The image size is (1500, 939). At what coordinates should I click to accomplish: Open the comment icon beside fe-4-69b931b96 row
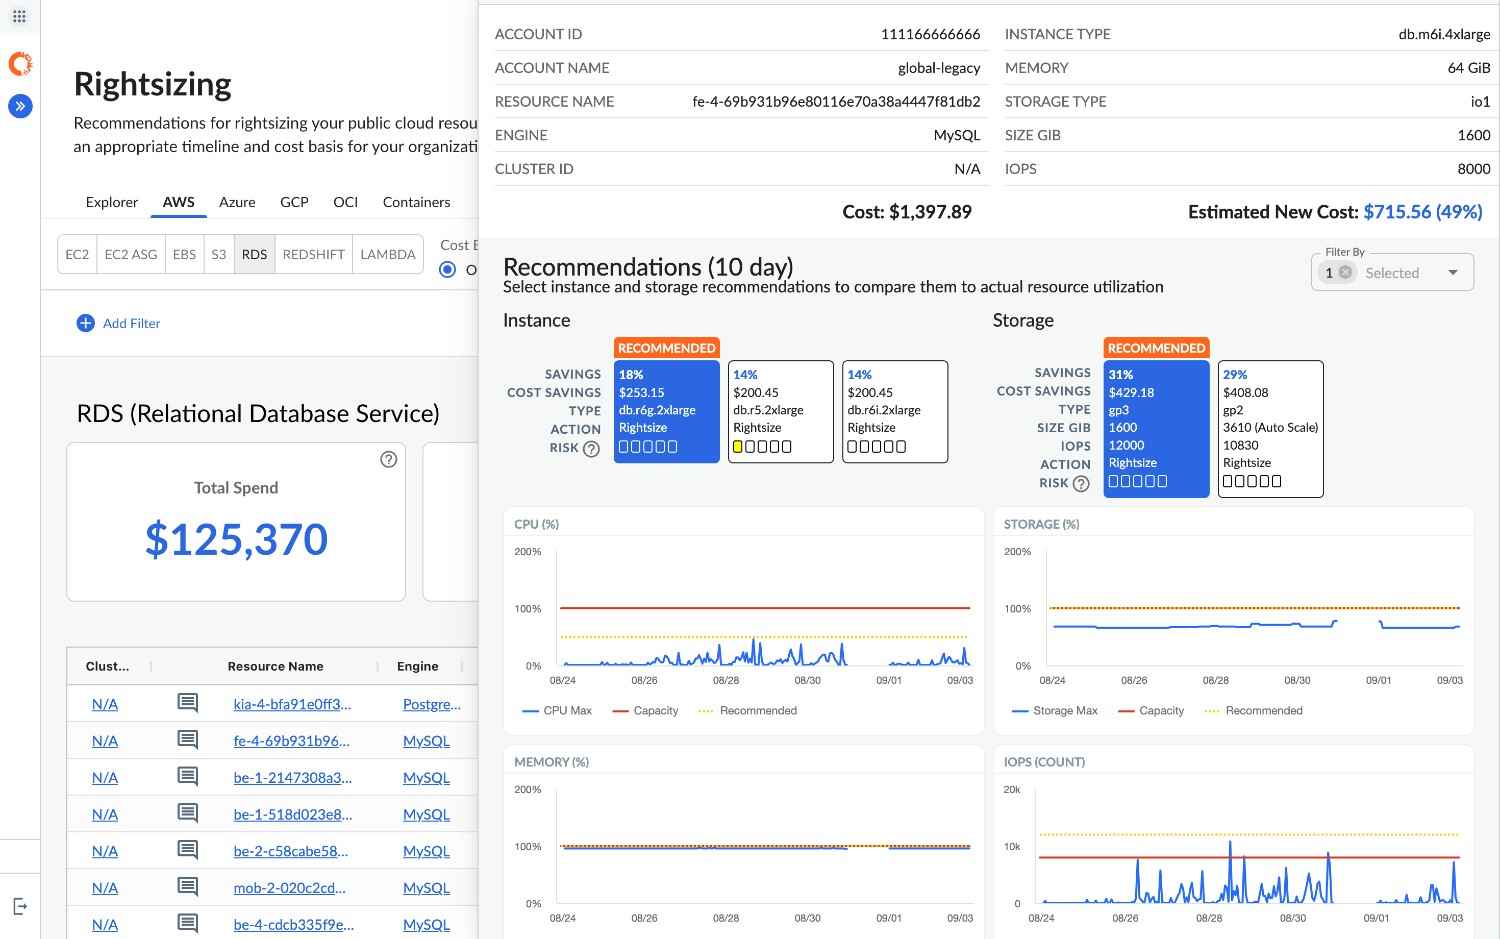click(x=187, y=740)
